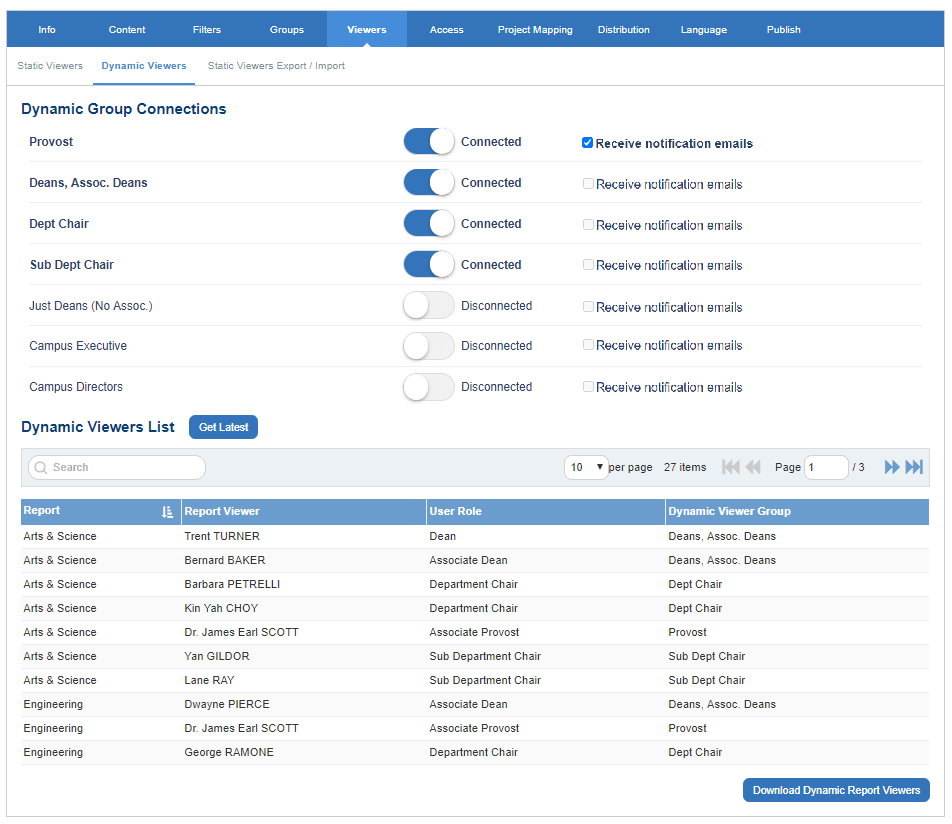Go to the first page using pagination icon
952x824 pixels.
tap(730, 467)
